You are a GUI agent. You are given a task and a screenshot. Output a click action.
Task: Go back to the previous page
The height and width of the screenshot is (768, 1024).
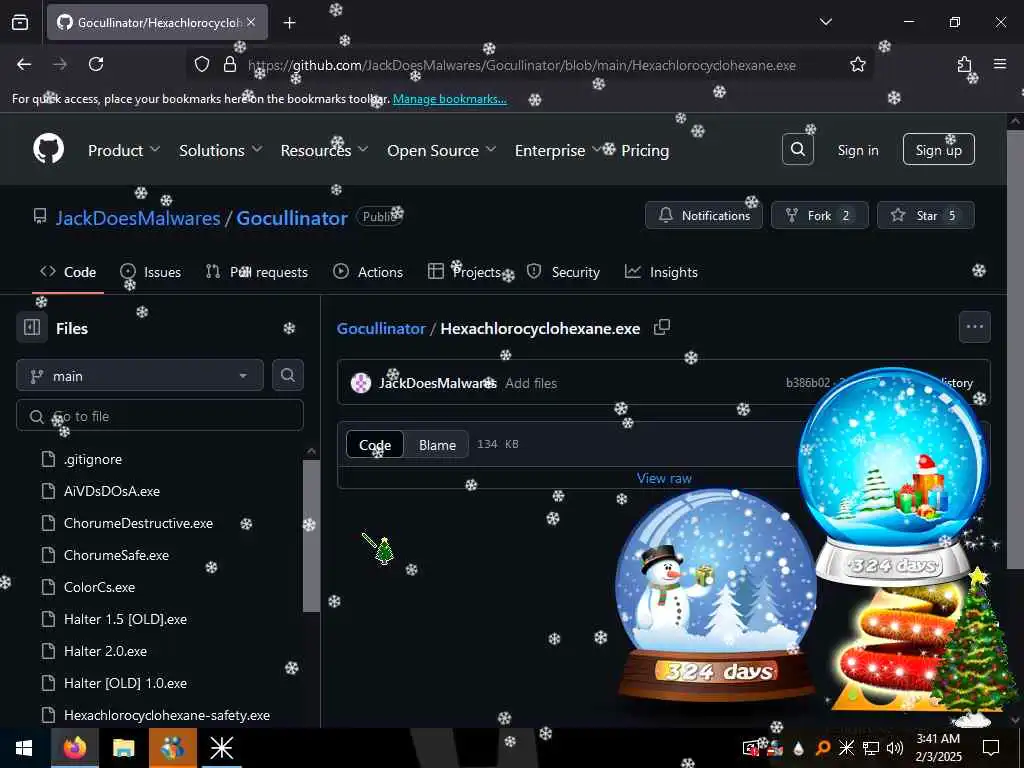pyautogui.click(x=24, y=64)
